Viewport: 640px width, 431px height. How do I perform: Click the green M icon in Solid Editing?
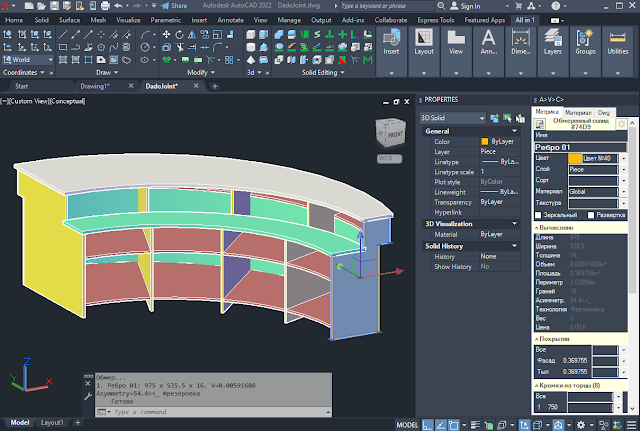point(368,60)
